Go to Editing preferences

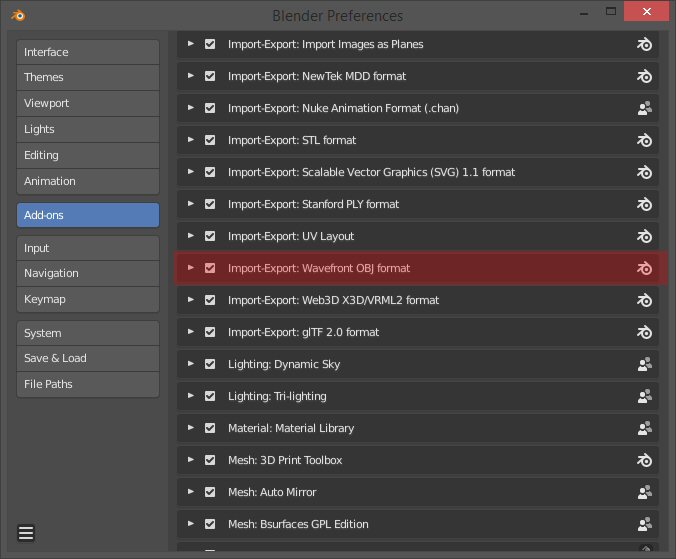88,155
